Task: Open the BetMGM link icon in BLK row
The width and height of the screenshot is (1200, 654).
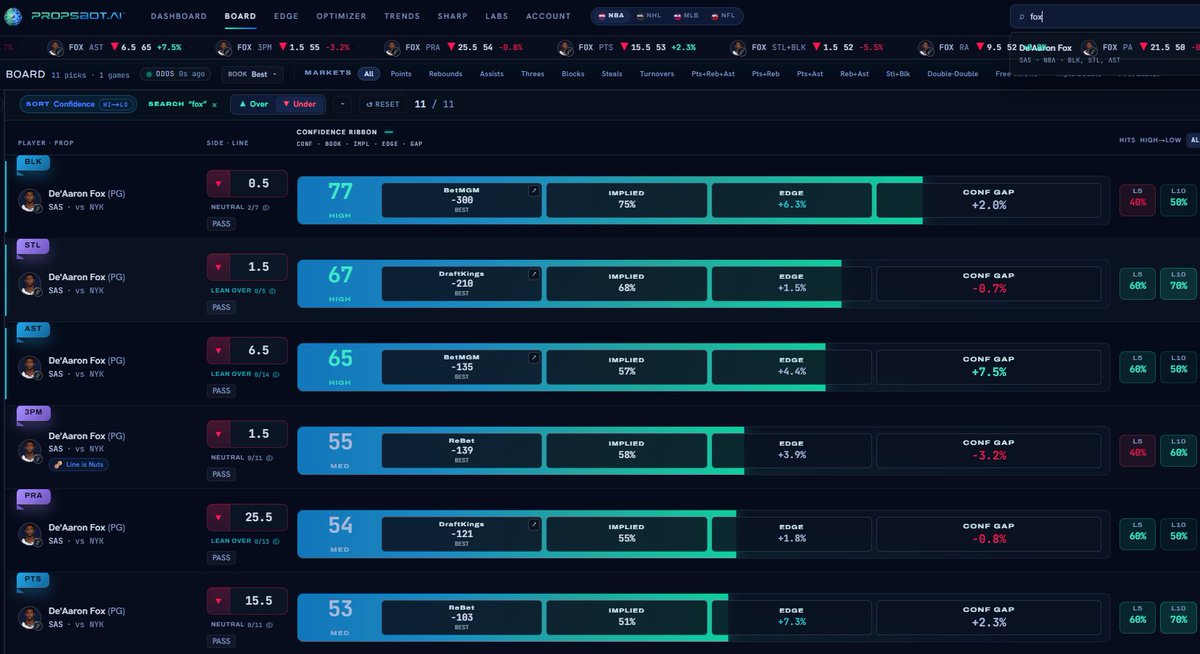Action: tap(534, 189)
